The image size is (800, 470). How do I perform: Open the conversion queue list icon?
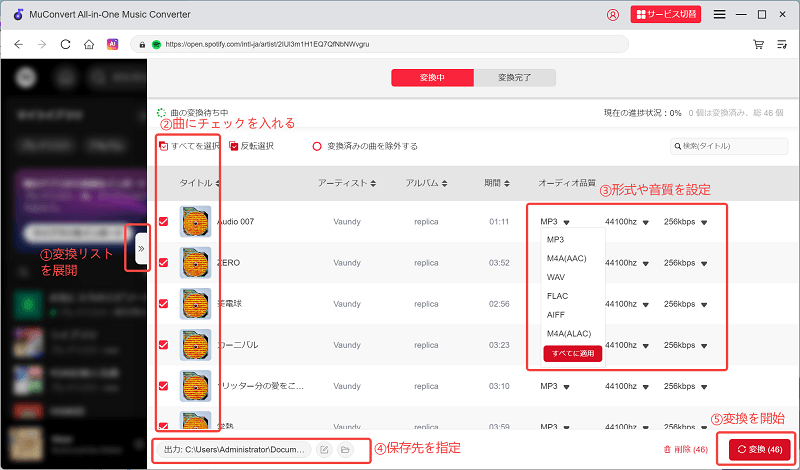[x=782, y=44]
